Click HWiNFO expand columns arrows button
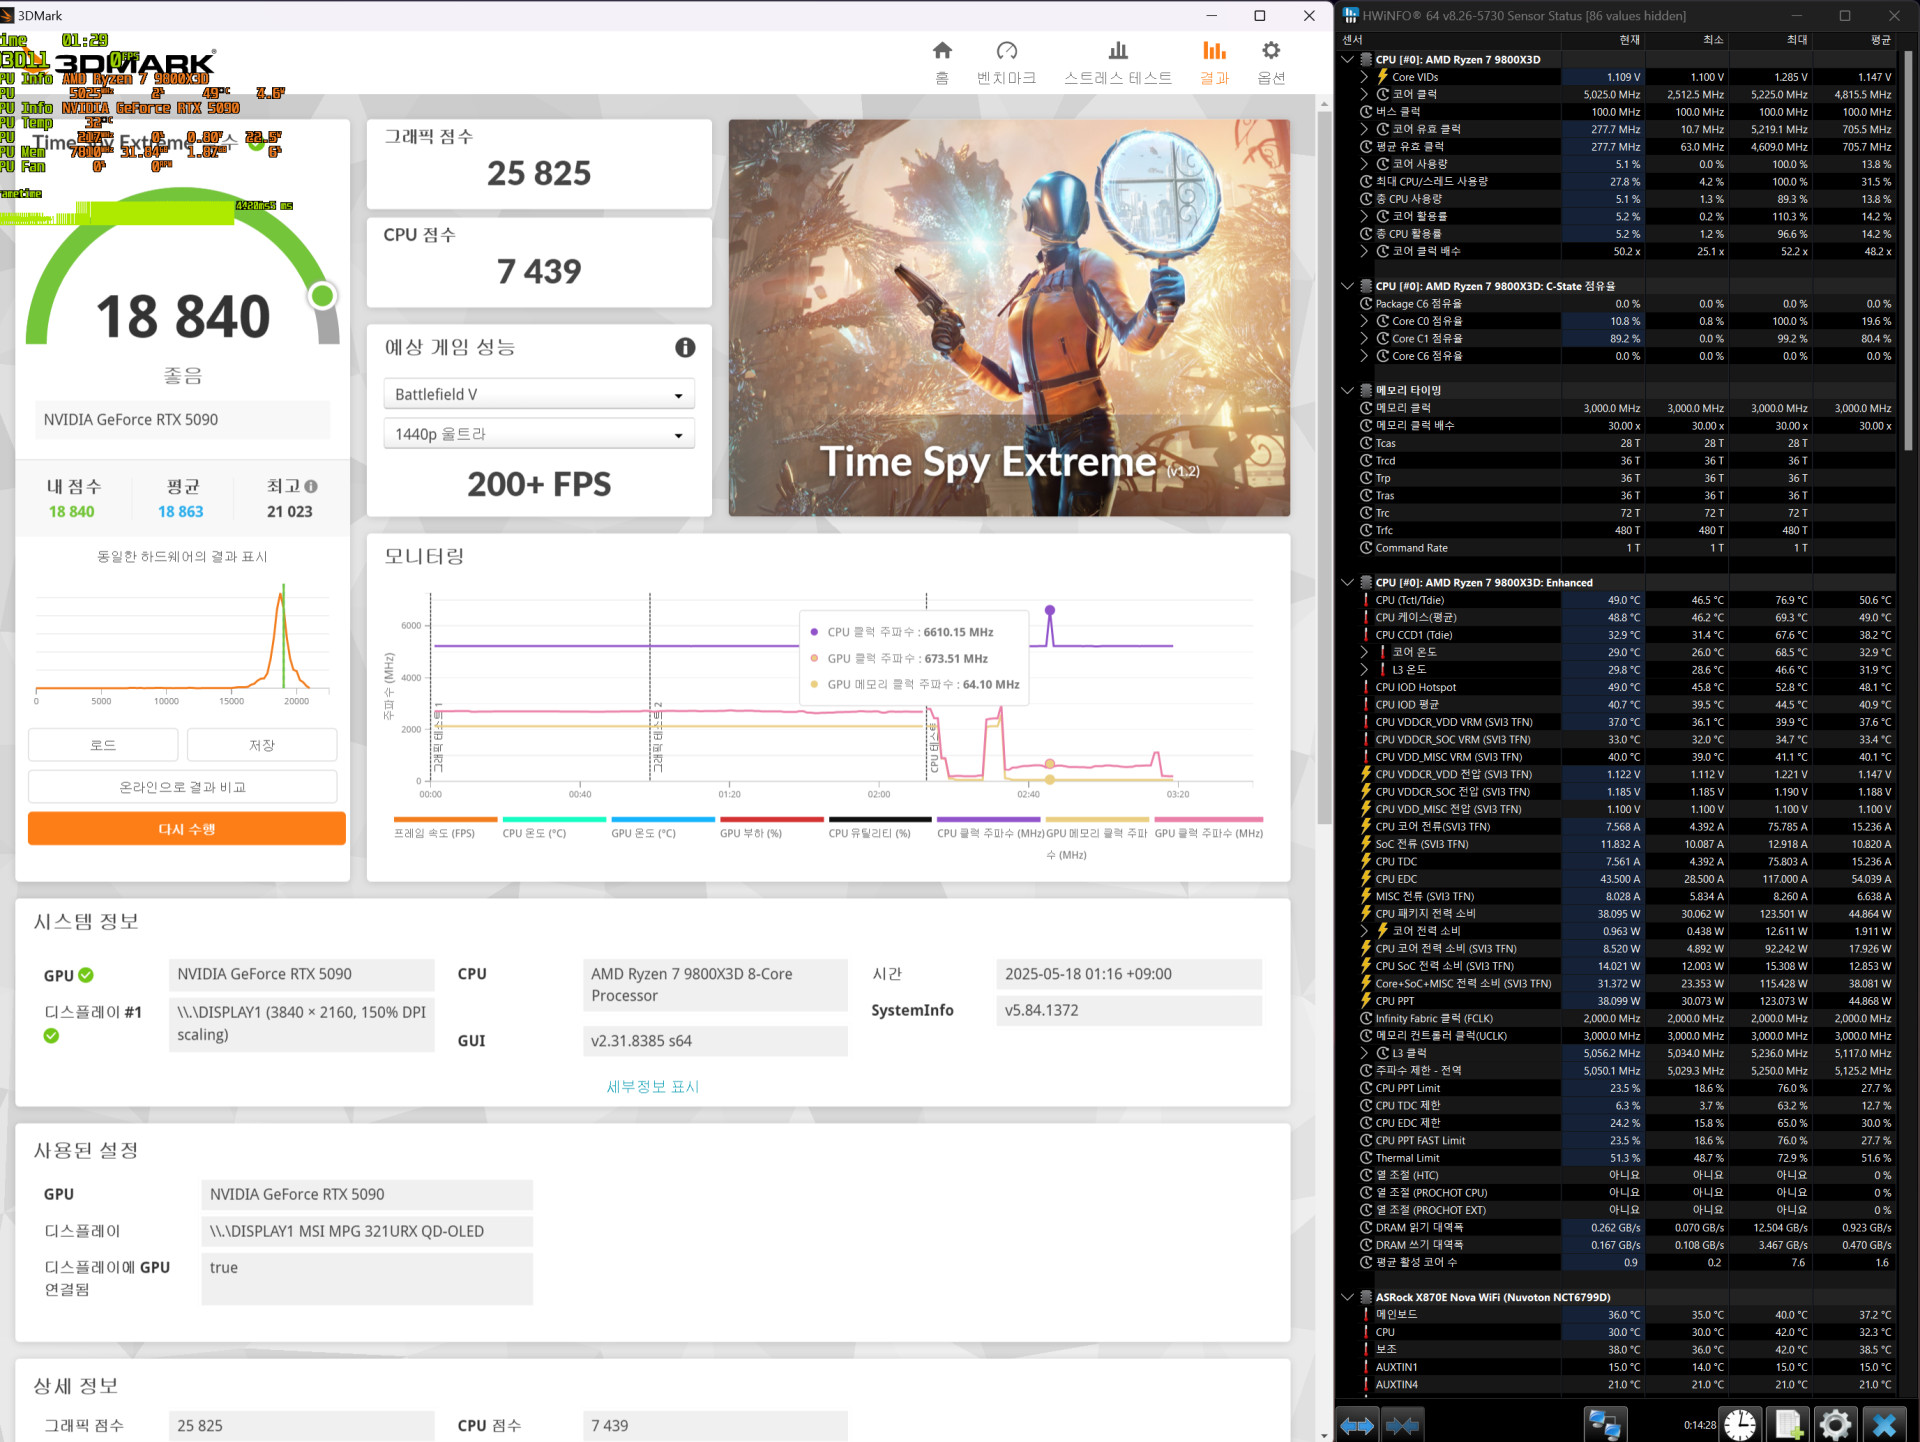The image size is (1920, 1442). pos(1357,1425)
